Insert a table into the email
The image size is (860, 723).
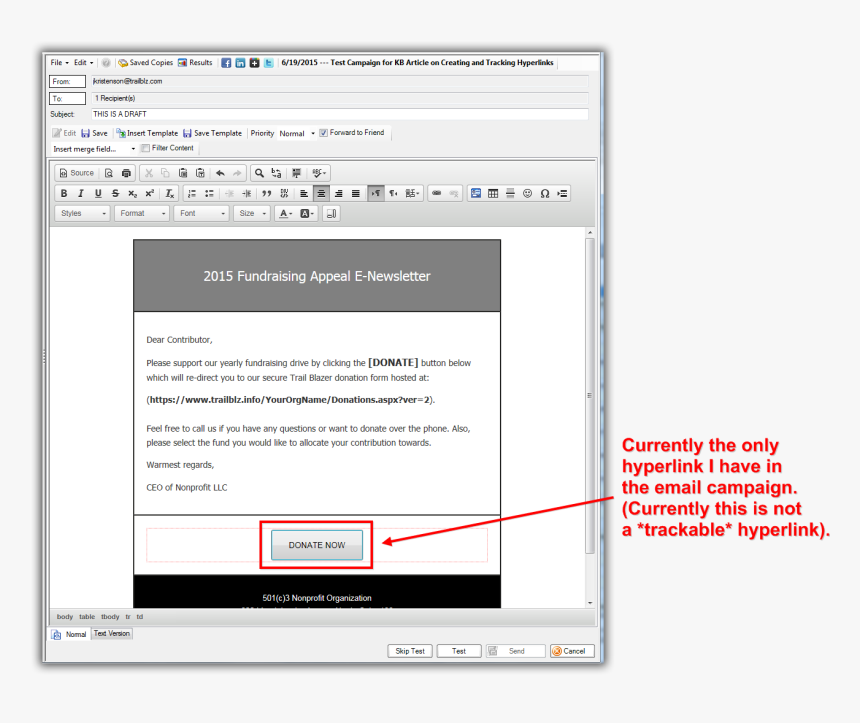[493, 193]
